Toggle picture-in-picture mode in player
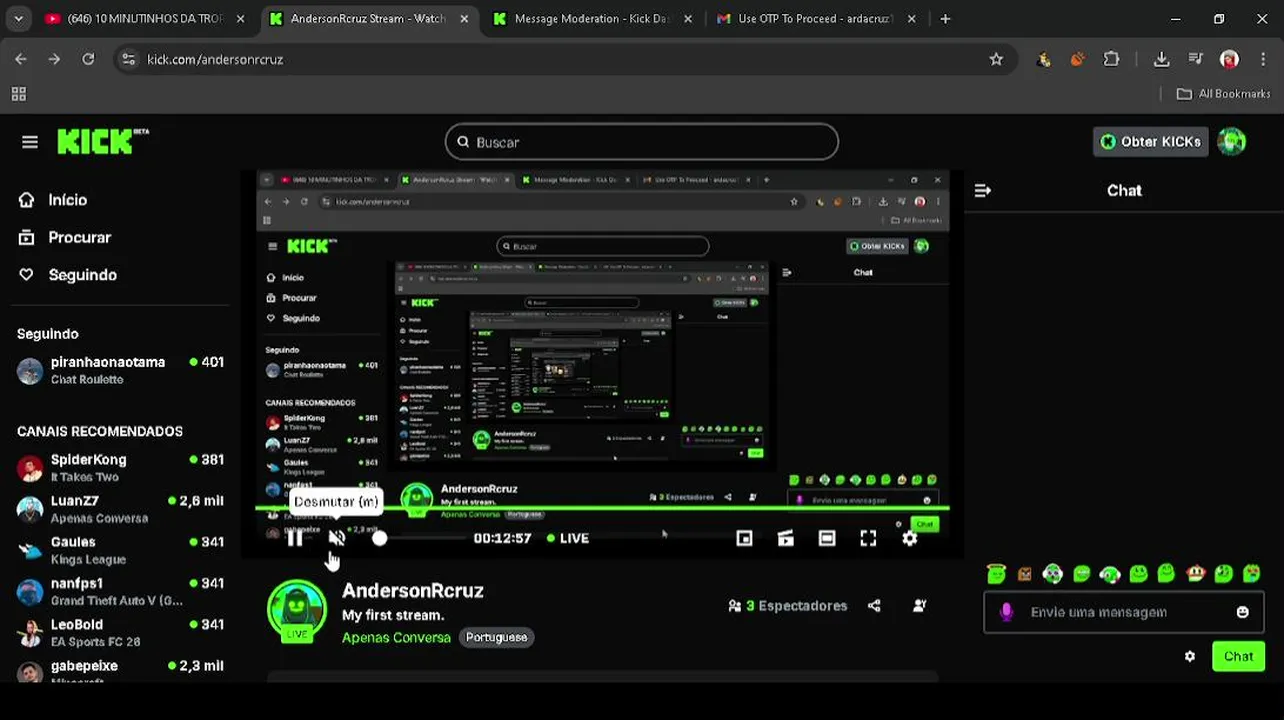The height and width of the screenshot is (720, 1284). coord(744,538)
